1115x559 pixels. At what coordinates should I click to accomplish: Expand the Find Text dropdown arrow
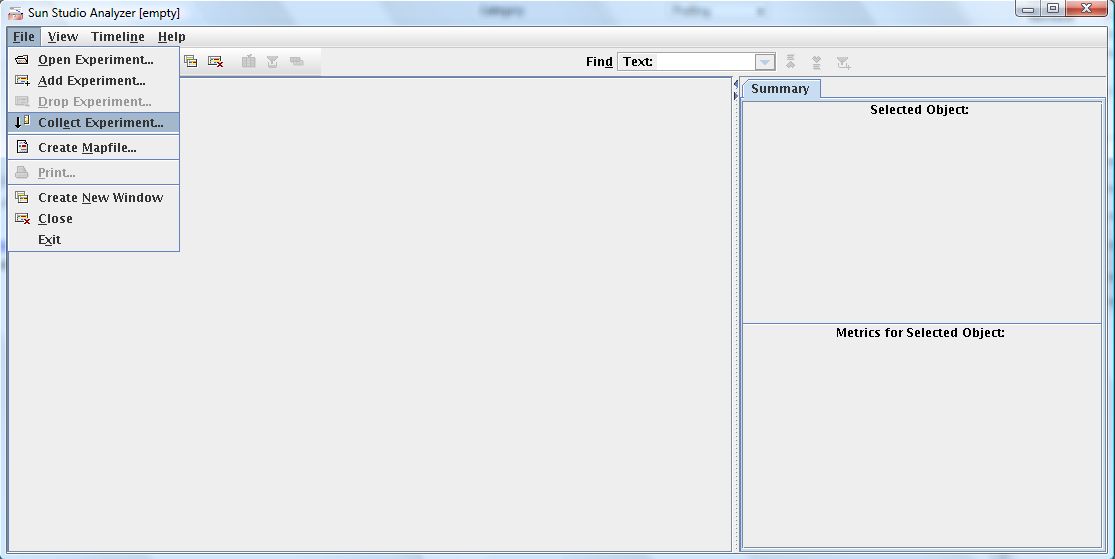coord(764,62)
